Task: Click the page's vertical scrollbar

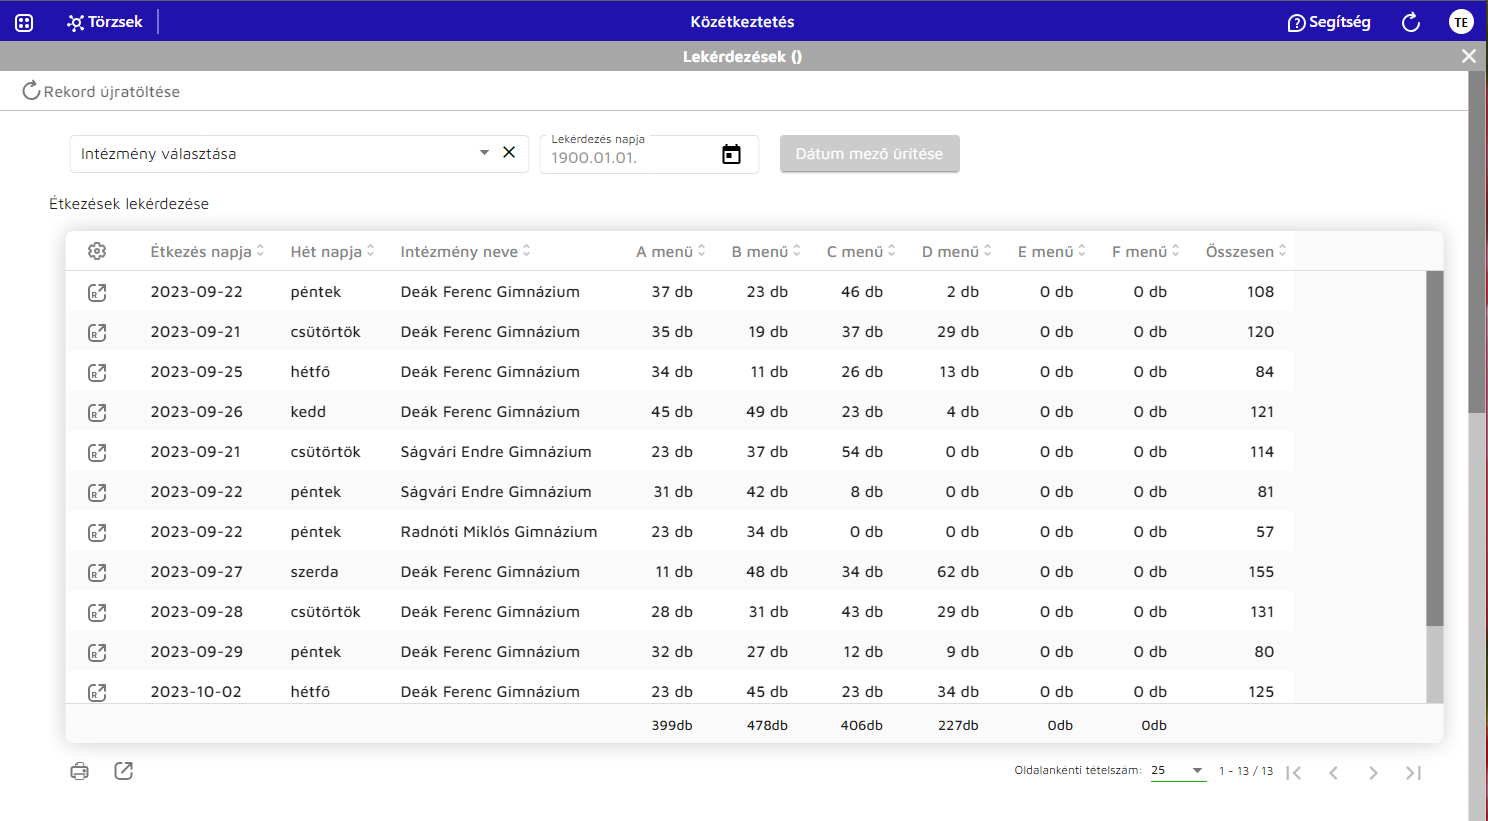Action: coord(1477,241)
